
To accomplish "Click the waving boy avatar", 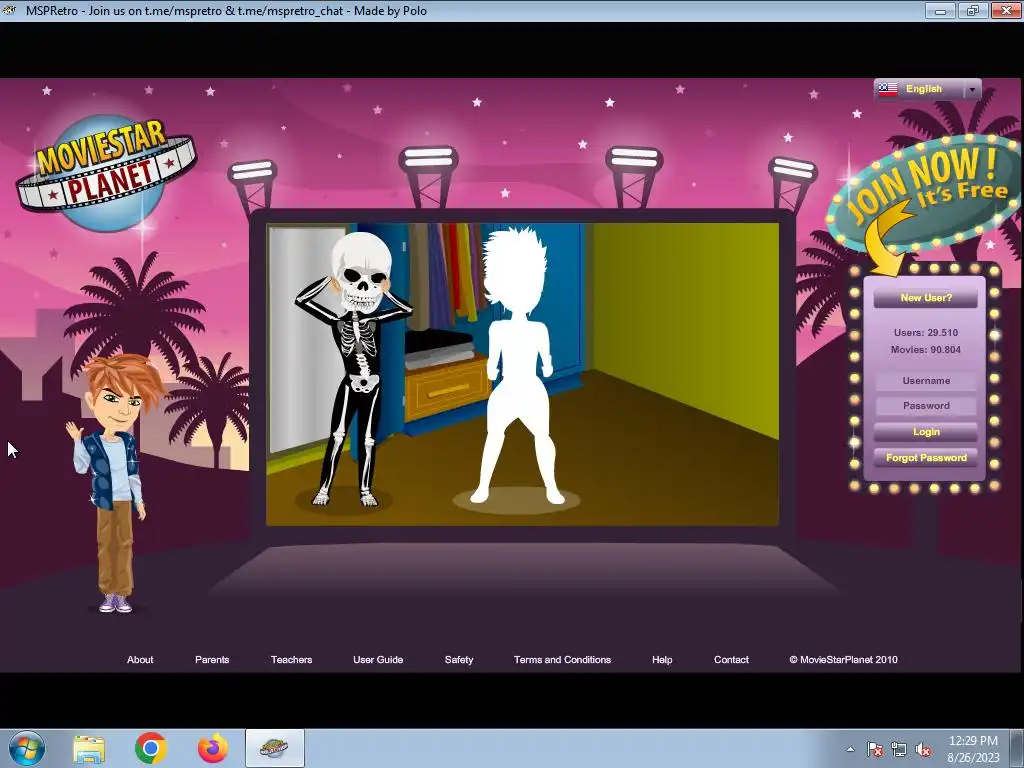I will pos(115,483).
